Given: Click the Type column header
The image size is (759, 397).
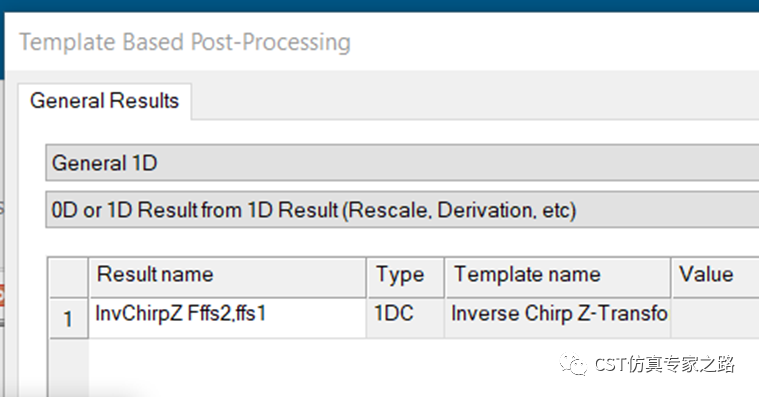Looking at the screenshot, I should click(406, 277).
